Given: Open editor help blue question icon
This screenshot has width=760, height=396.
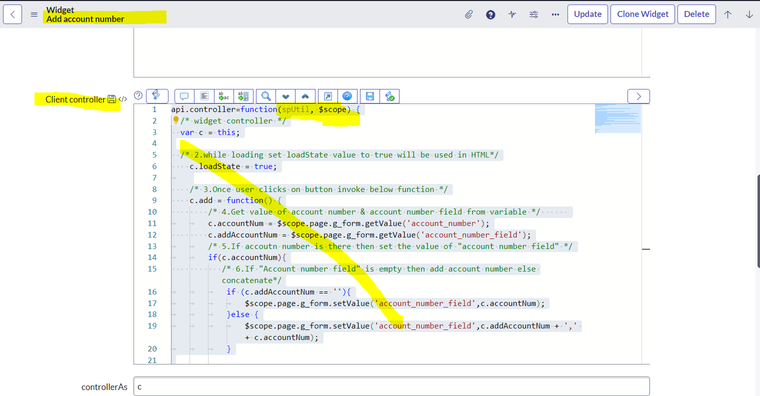Looking at the screenshot, I should point(348,96).
